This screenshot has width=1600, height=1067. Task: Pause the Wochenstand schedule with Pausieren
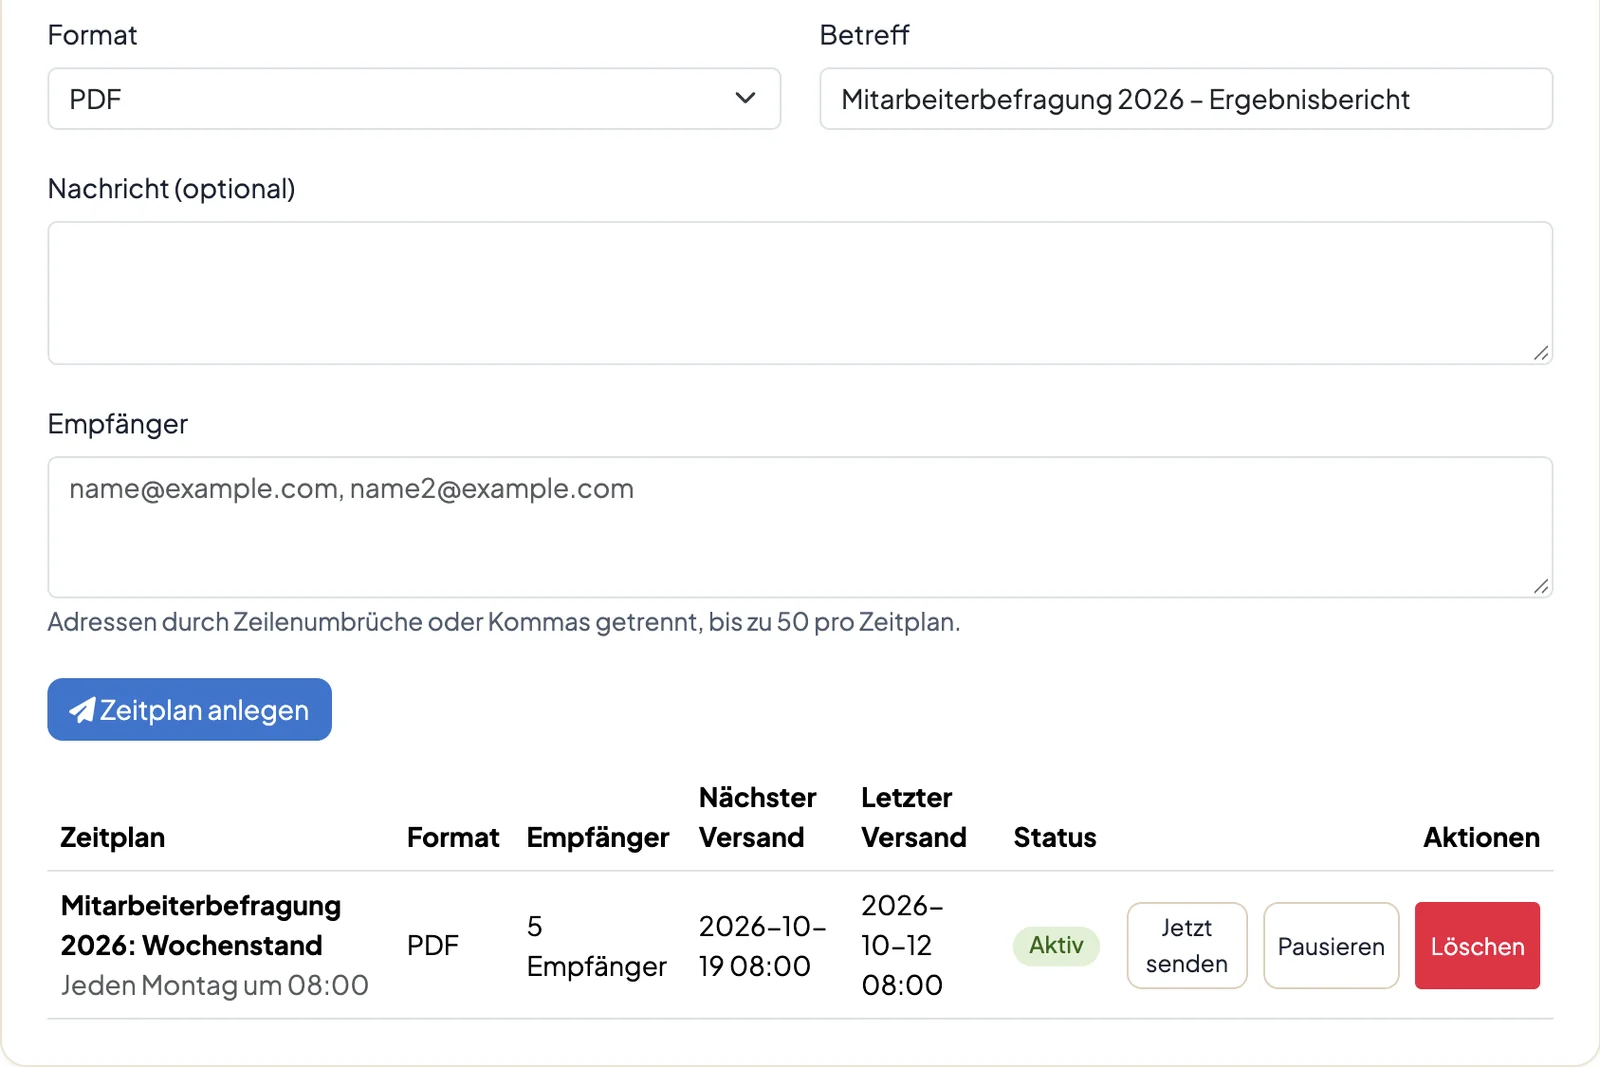coord(1331,946)
